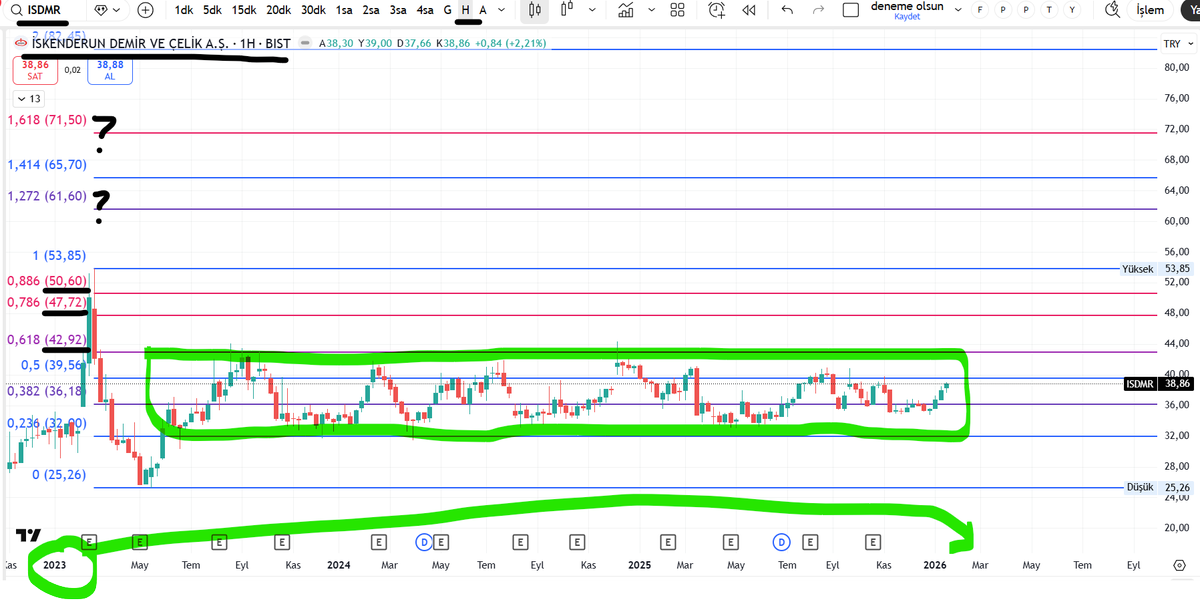Click the TradingView logo on the chart
This screenshot has width=1200, height=600.
(29, 535)
